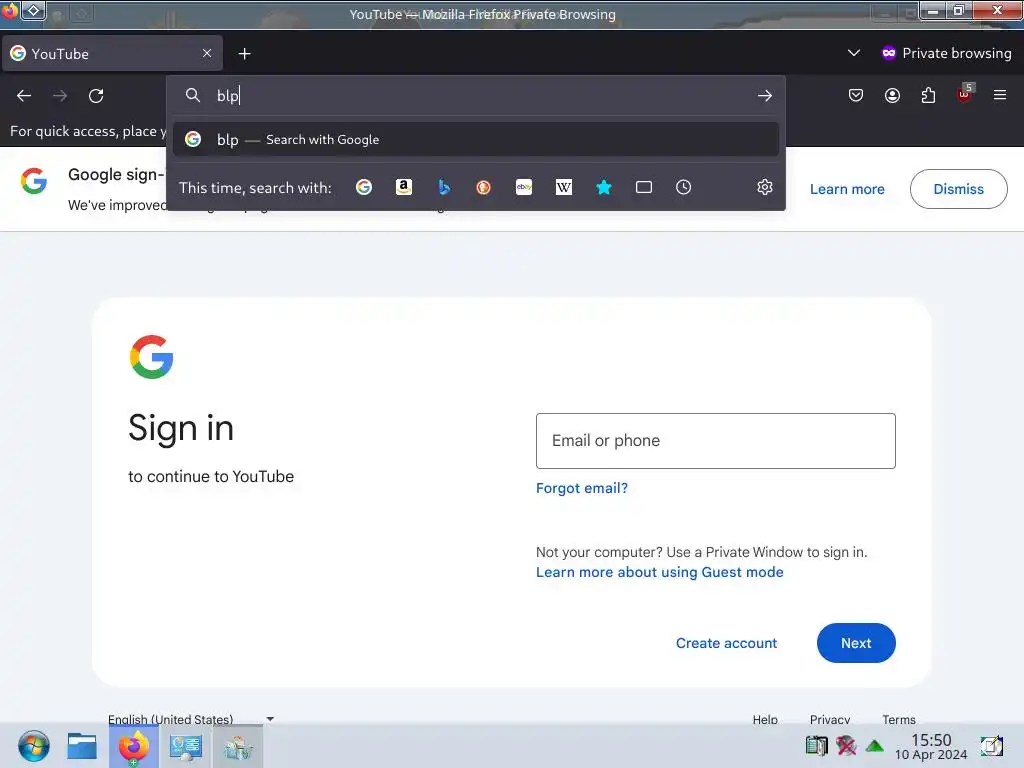Open the Privacy footer link
The width and height of the screenshot is (1024, 768).
pos(829,719)
